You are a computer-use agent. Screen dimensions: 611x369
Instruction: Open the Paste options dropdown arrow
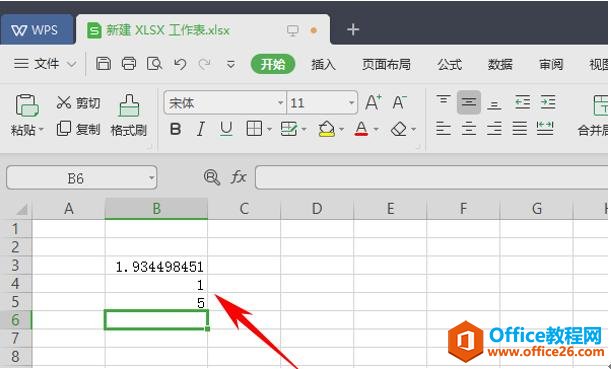tap(41, 129)
